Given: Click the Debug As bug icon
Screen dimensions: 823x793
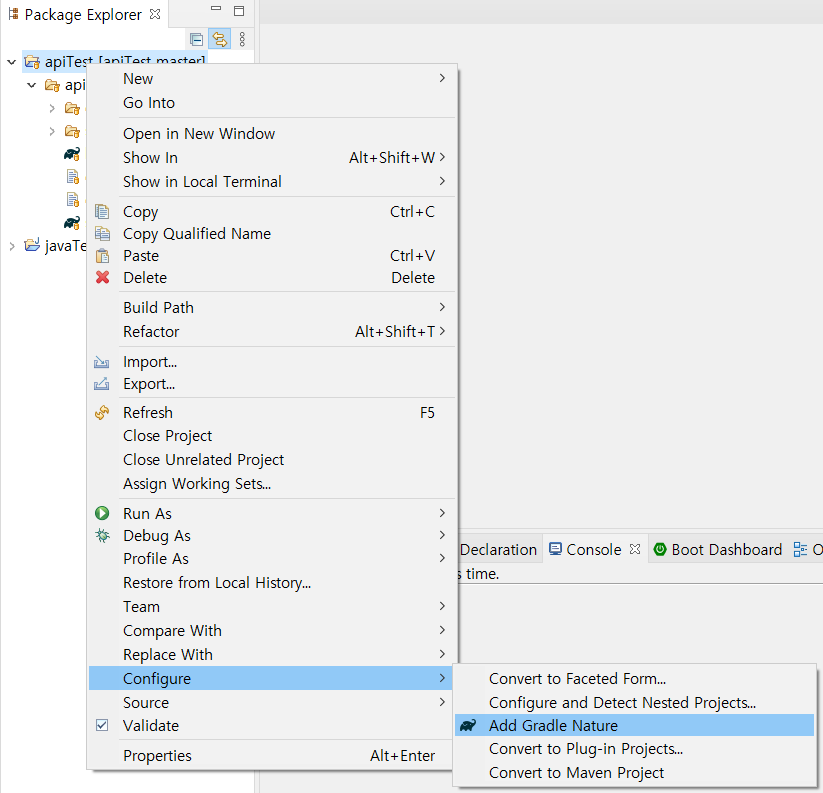Looking at the screenshot, I should pyautogui.click(x=101, y=536).
